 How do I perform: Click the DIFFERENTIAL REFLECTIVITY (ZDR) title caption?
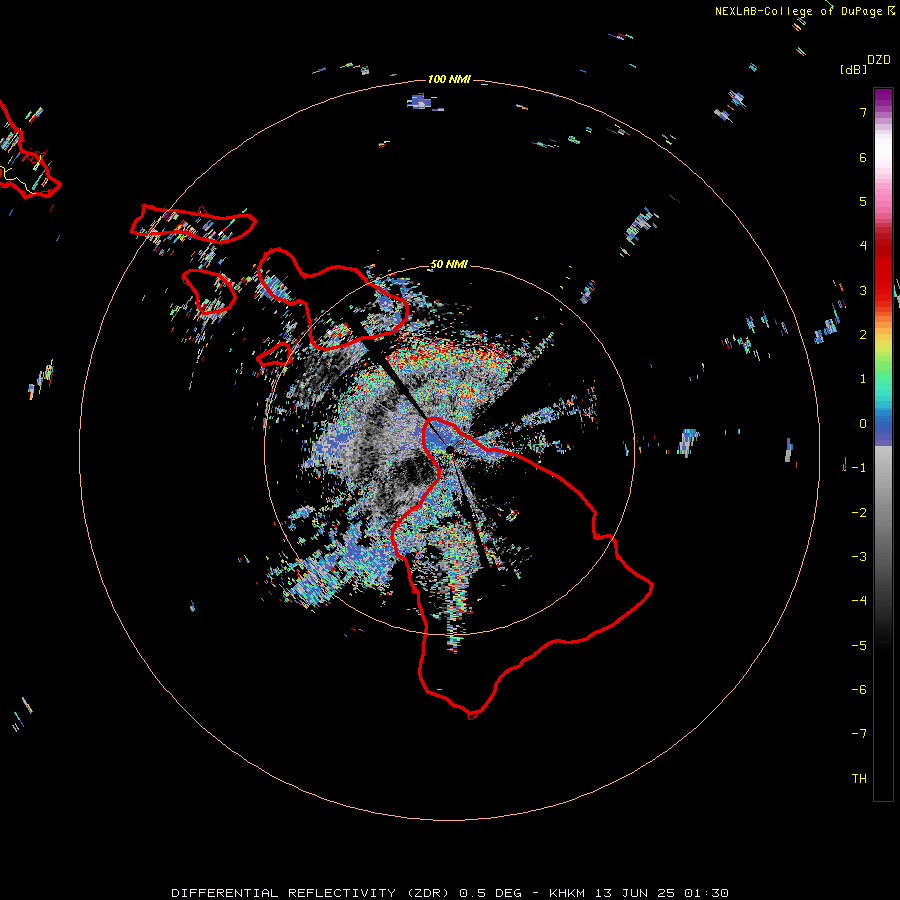(310, 893)
